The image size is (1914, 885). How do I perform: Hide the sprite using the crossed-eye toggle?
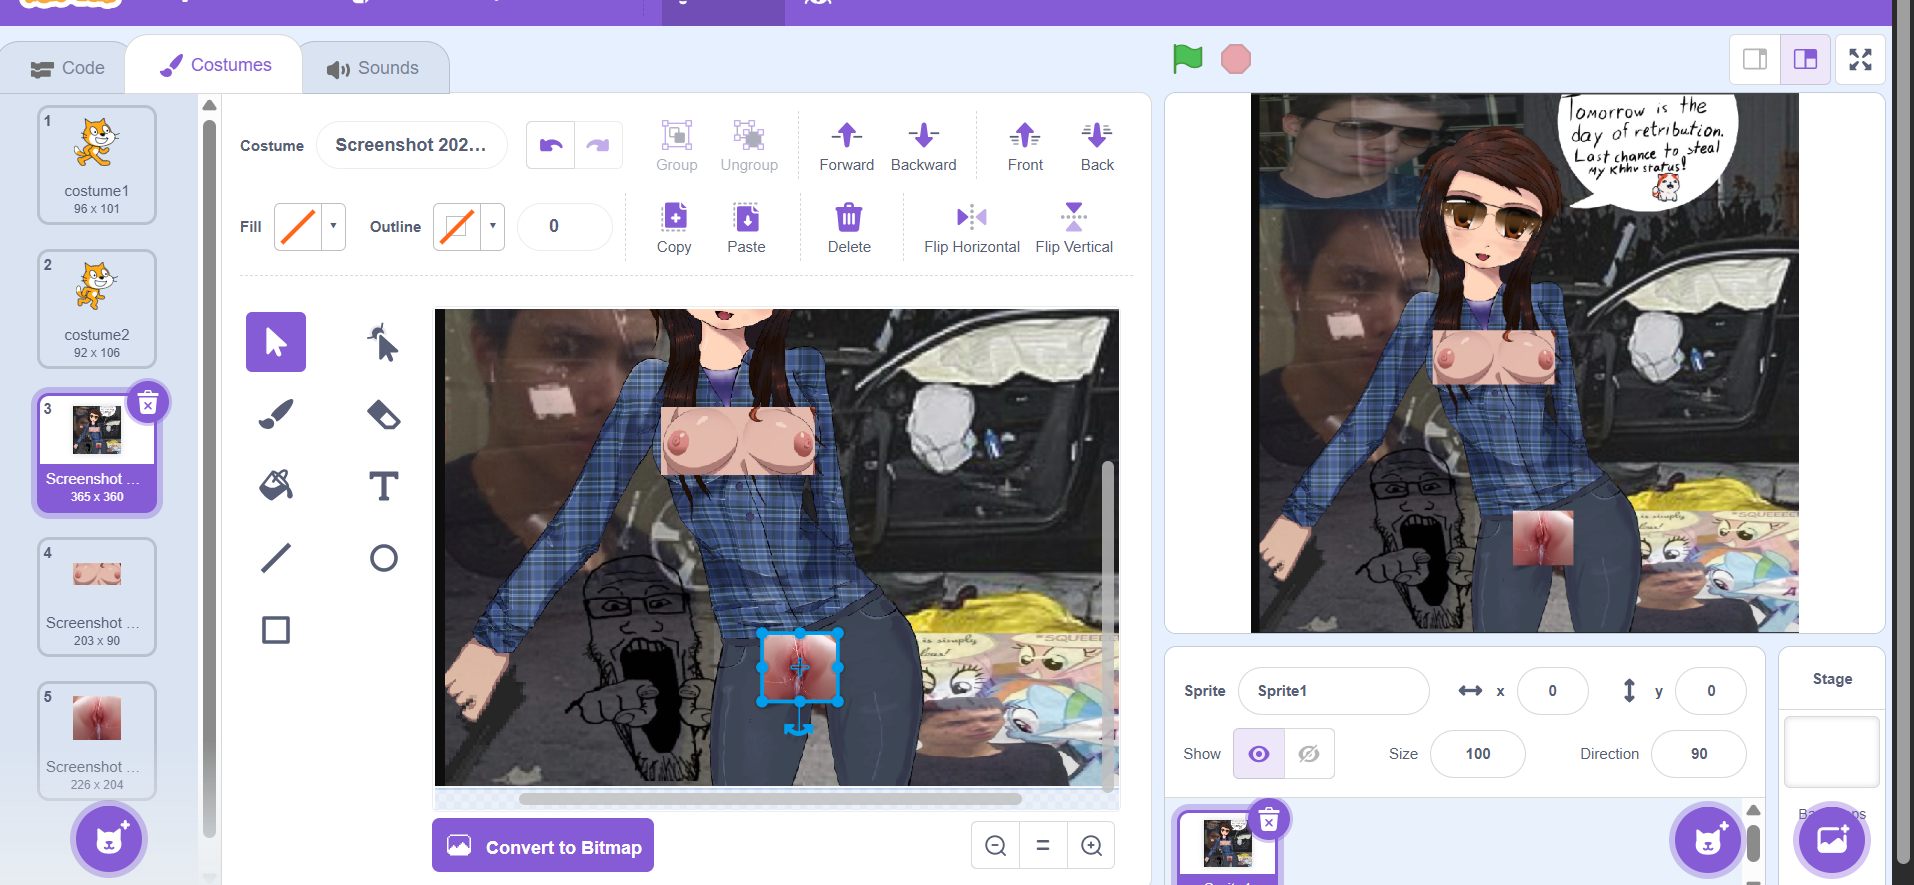pyautogui.click(x=1308, y=754)
